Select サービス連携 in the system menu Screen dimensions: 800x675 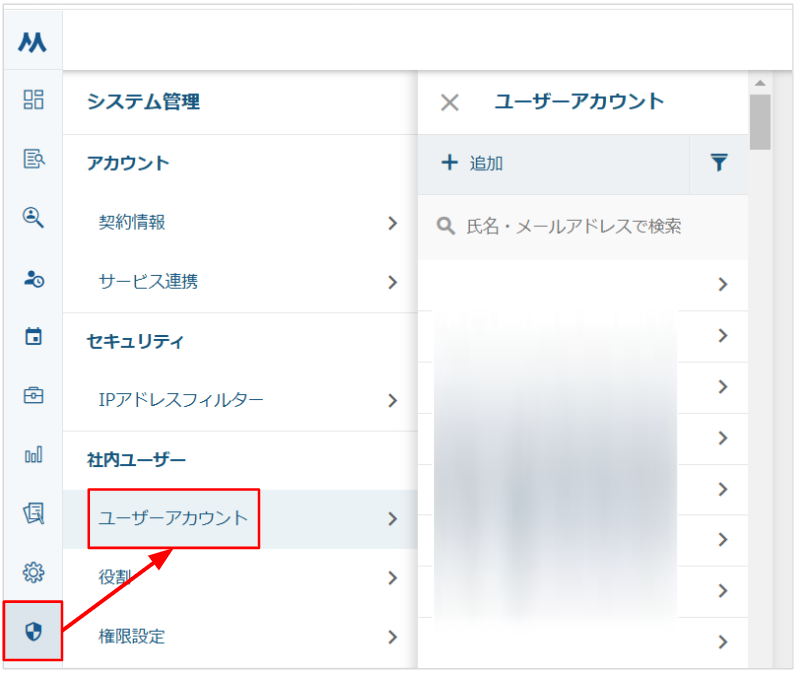(240, 282)
